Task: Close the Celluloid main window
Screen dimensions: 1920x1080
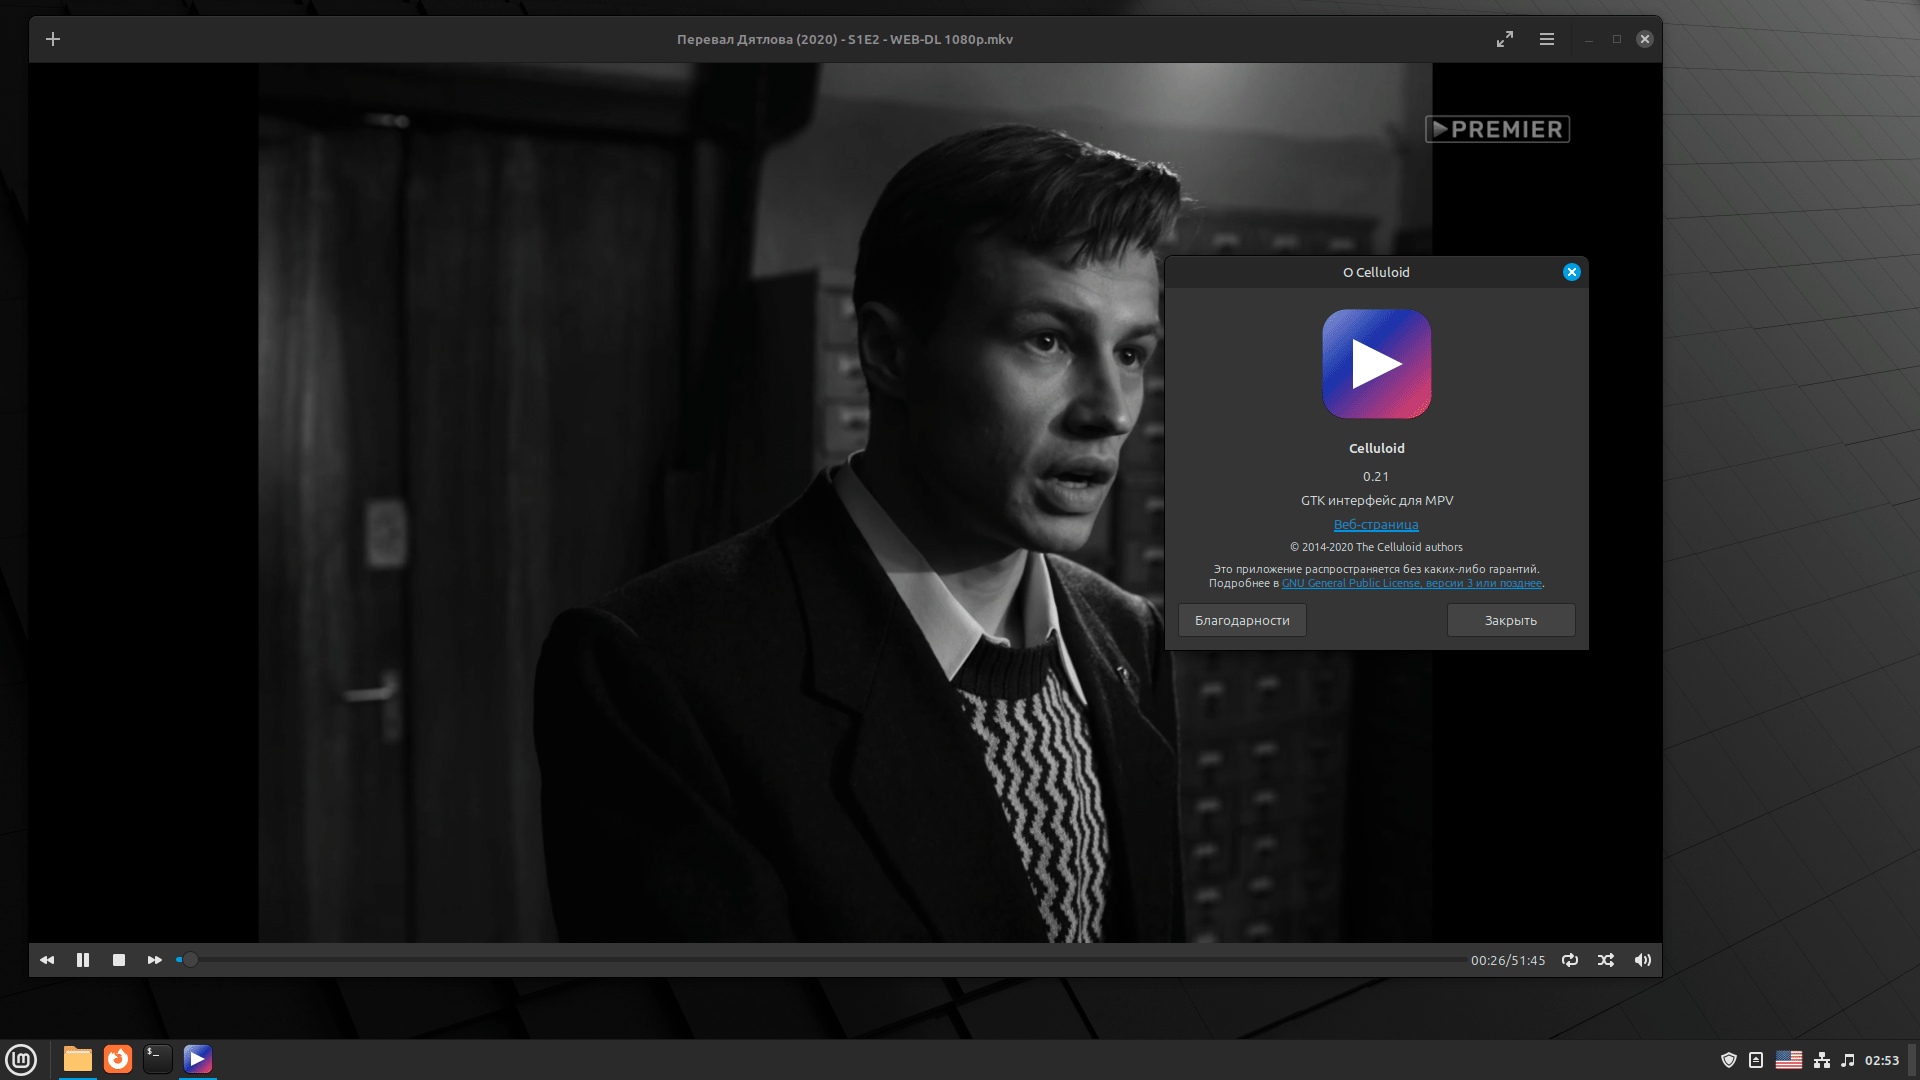Action: click(1644, 39)
